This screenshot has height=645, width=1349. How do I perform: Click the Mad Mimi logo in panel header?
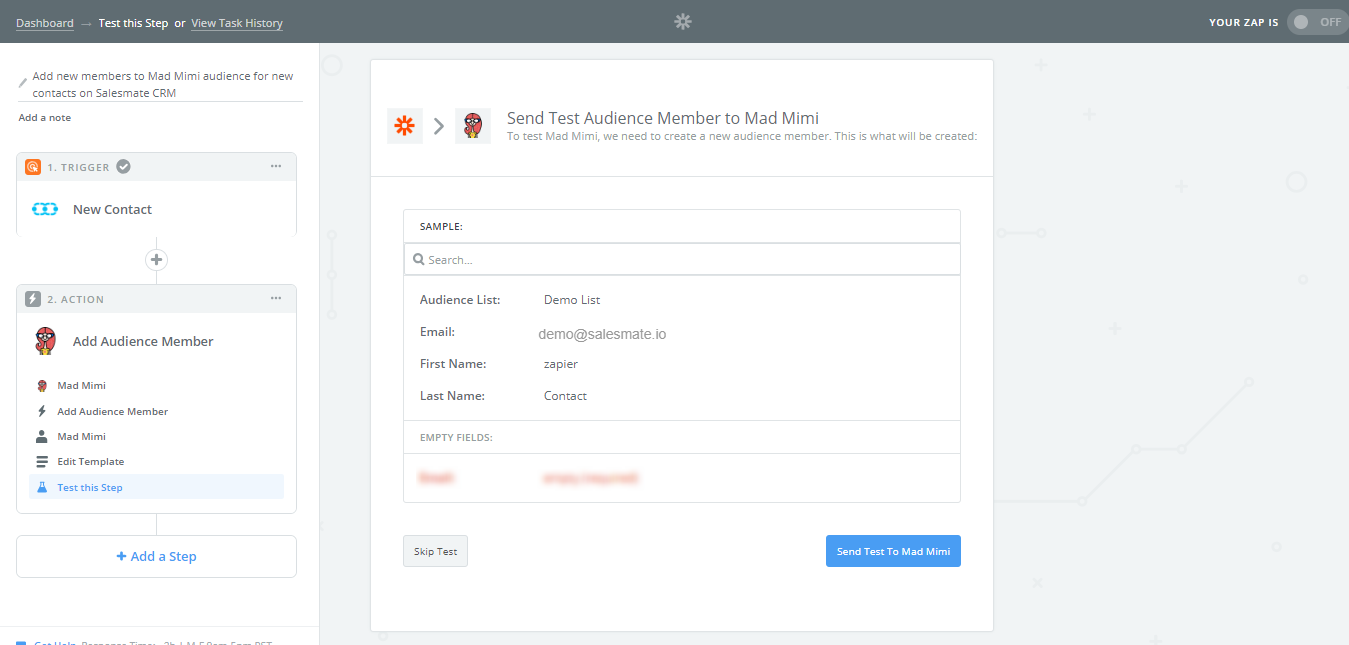473,126
